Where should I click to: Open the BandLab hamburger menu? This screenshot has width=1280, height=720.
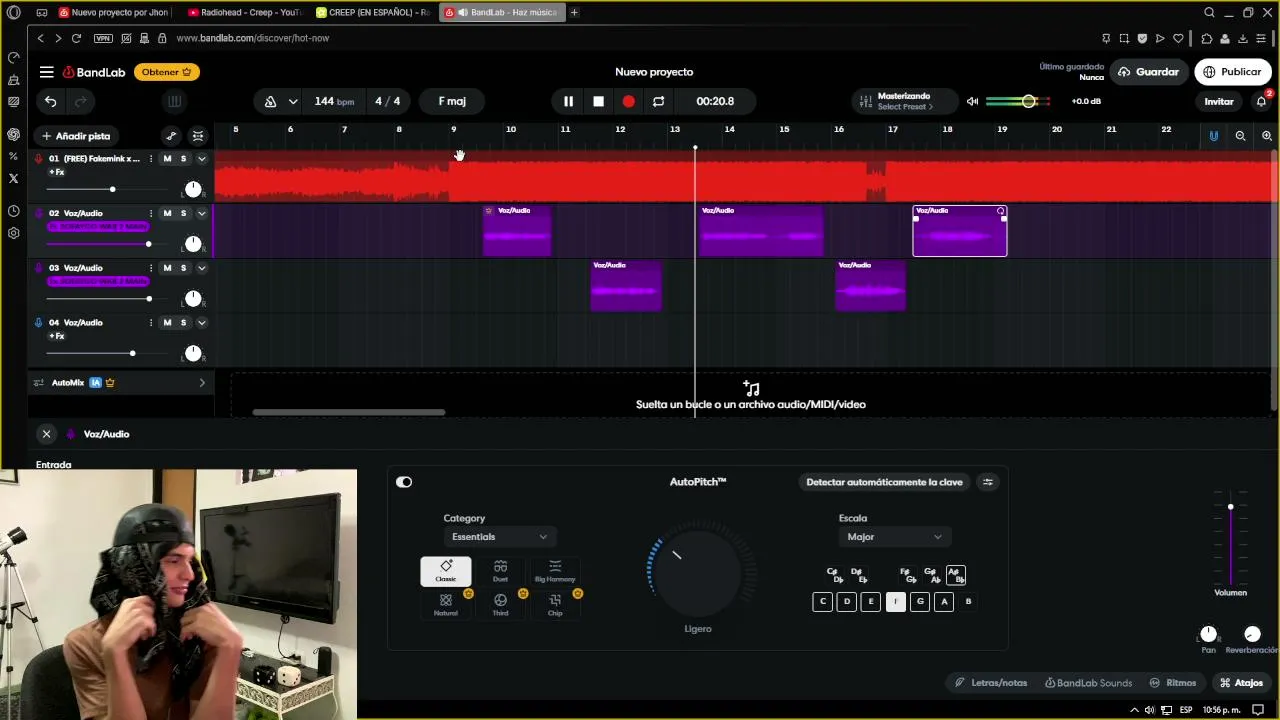point(46,72)
